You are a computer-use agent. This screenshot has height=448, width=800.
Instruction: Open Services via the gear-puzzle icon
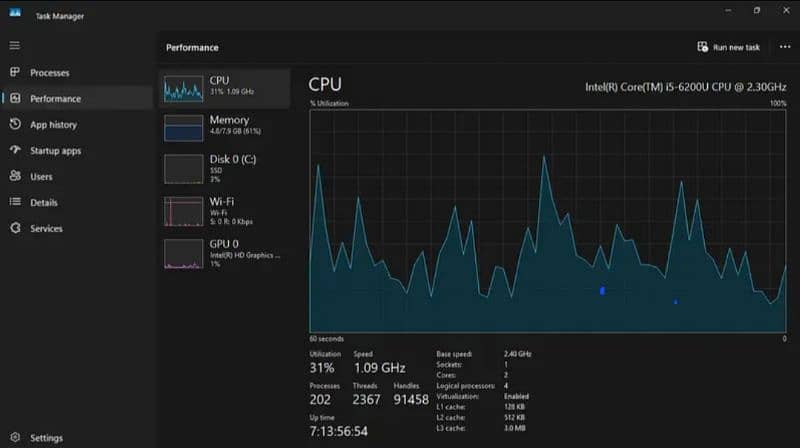15,229
